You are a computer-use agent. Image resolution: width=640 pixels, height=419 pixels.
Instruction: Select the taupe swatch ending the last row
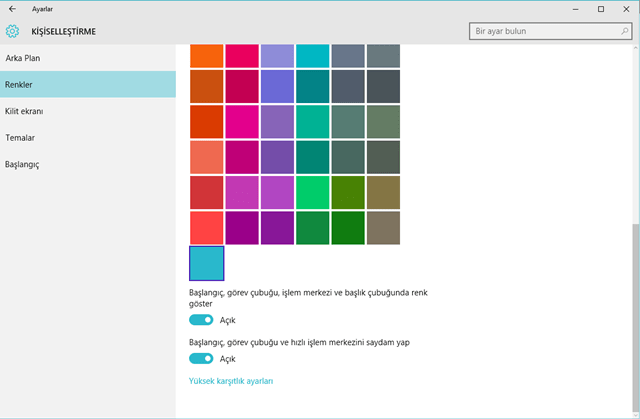(x=383, y=228)
